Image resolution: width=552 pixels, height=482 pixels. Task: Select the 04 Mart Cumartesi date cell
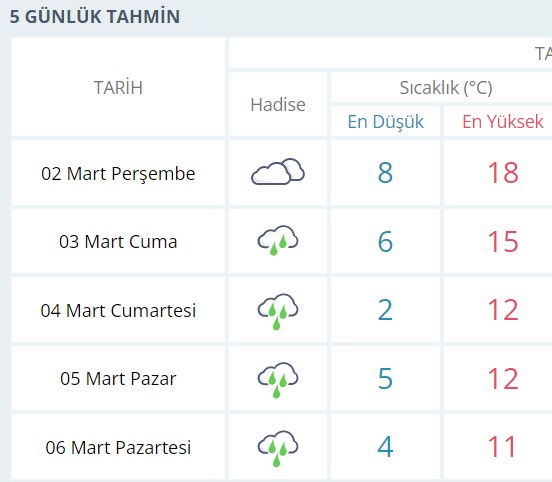[118, 311]
